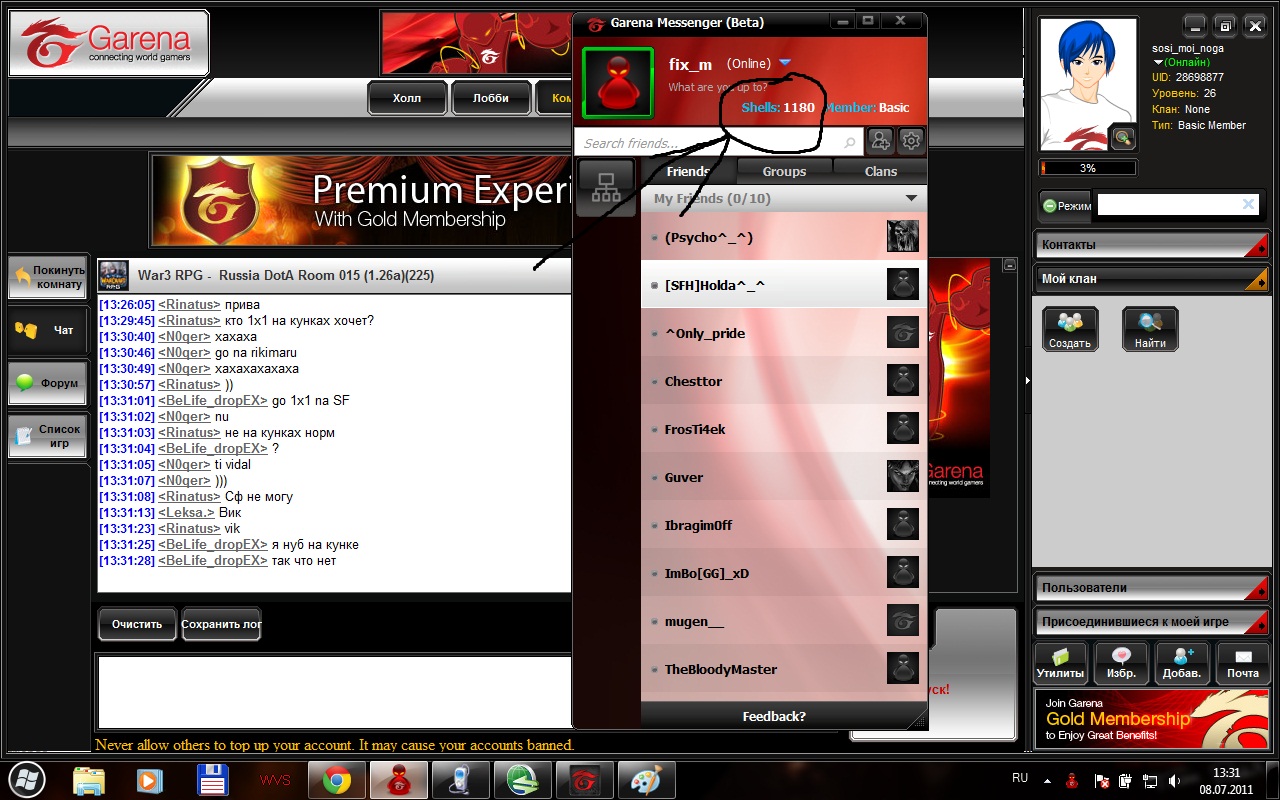
Task: Click the fix_m profile avatar in Messenger
Action: (618, 82)
